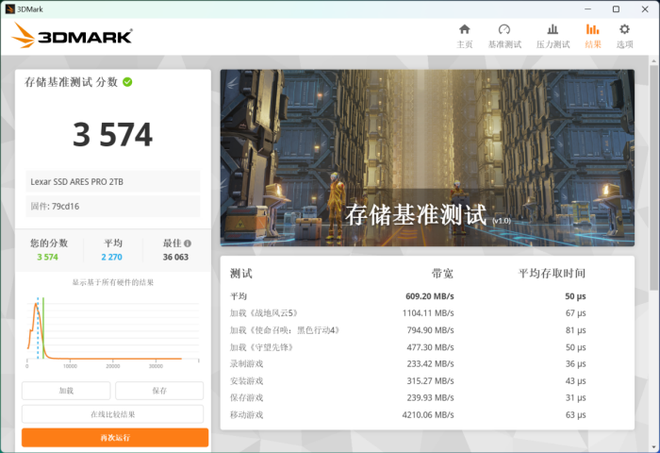This screenshot has width=660, height=453.
Task: Open the 基准测试 benchmarks gauge icon
Action: [504, 30]
